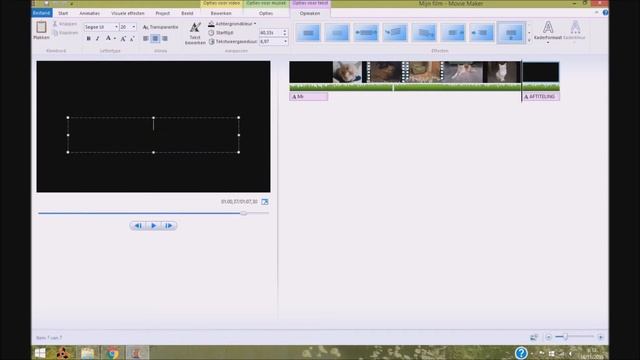Step to the next frame
Image resolution: width=640 pixels, height=360 pixels.
[169, 226]
